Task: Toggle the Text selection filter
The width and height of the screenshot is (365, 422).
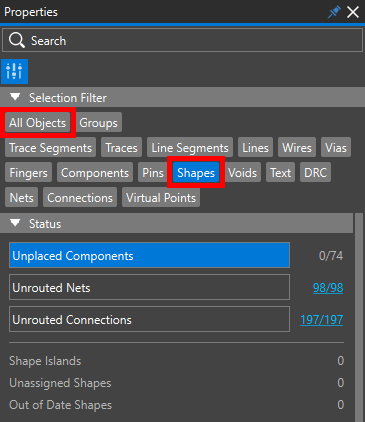Action: coord(280,173)
